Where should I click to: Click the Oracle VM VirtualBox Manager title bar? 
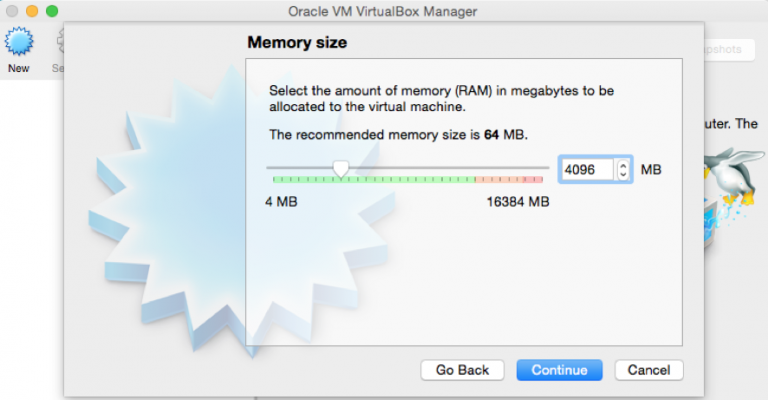coord(382,11)
